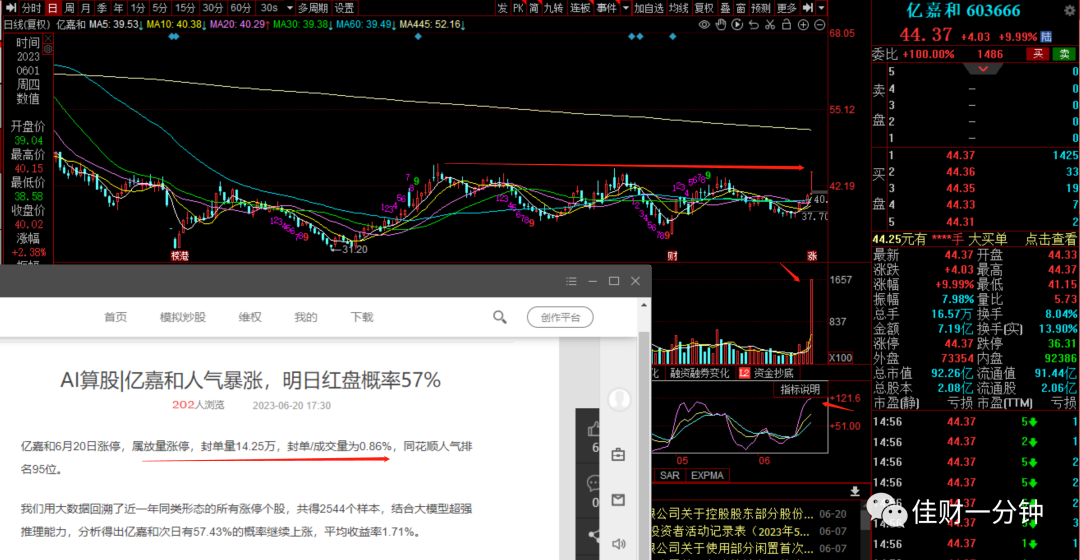
Task: Open the 30s period dropdown arrow
Action: [289, 8]
